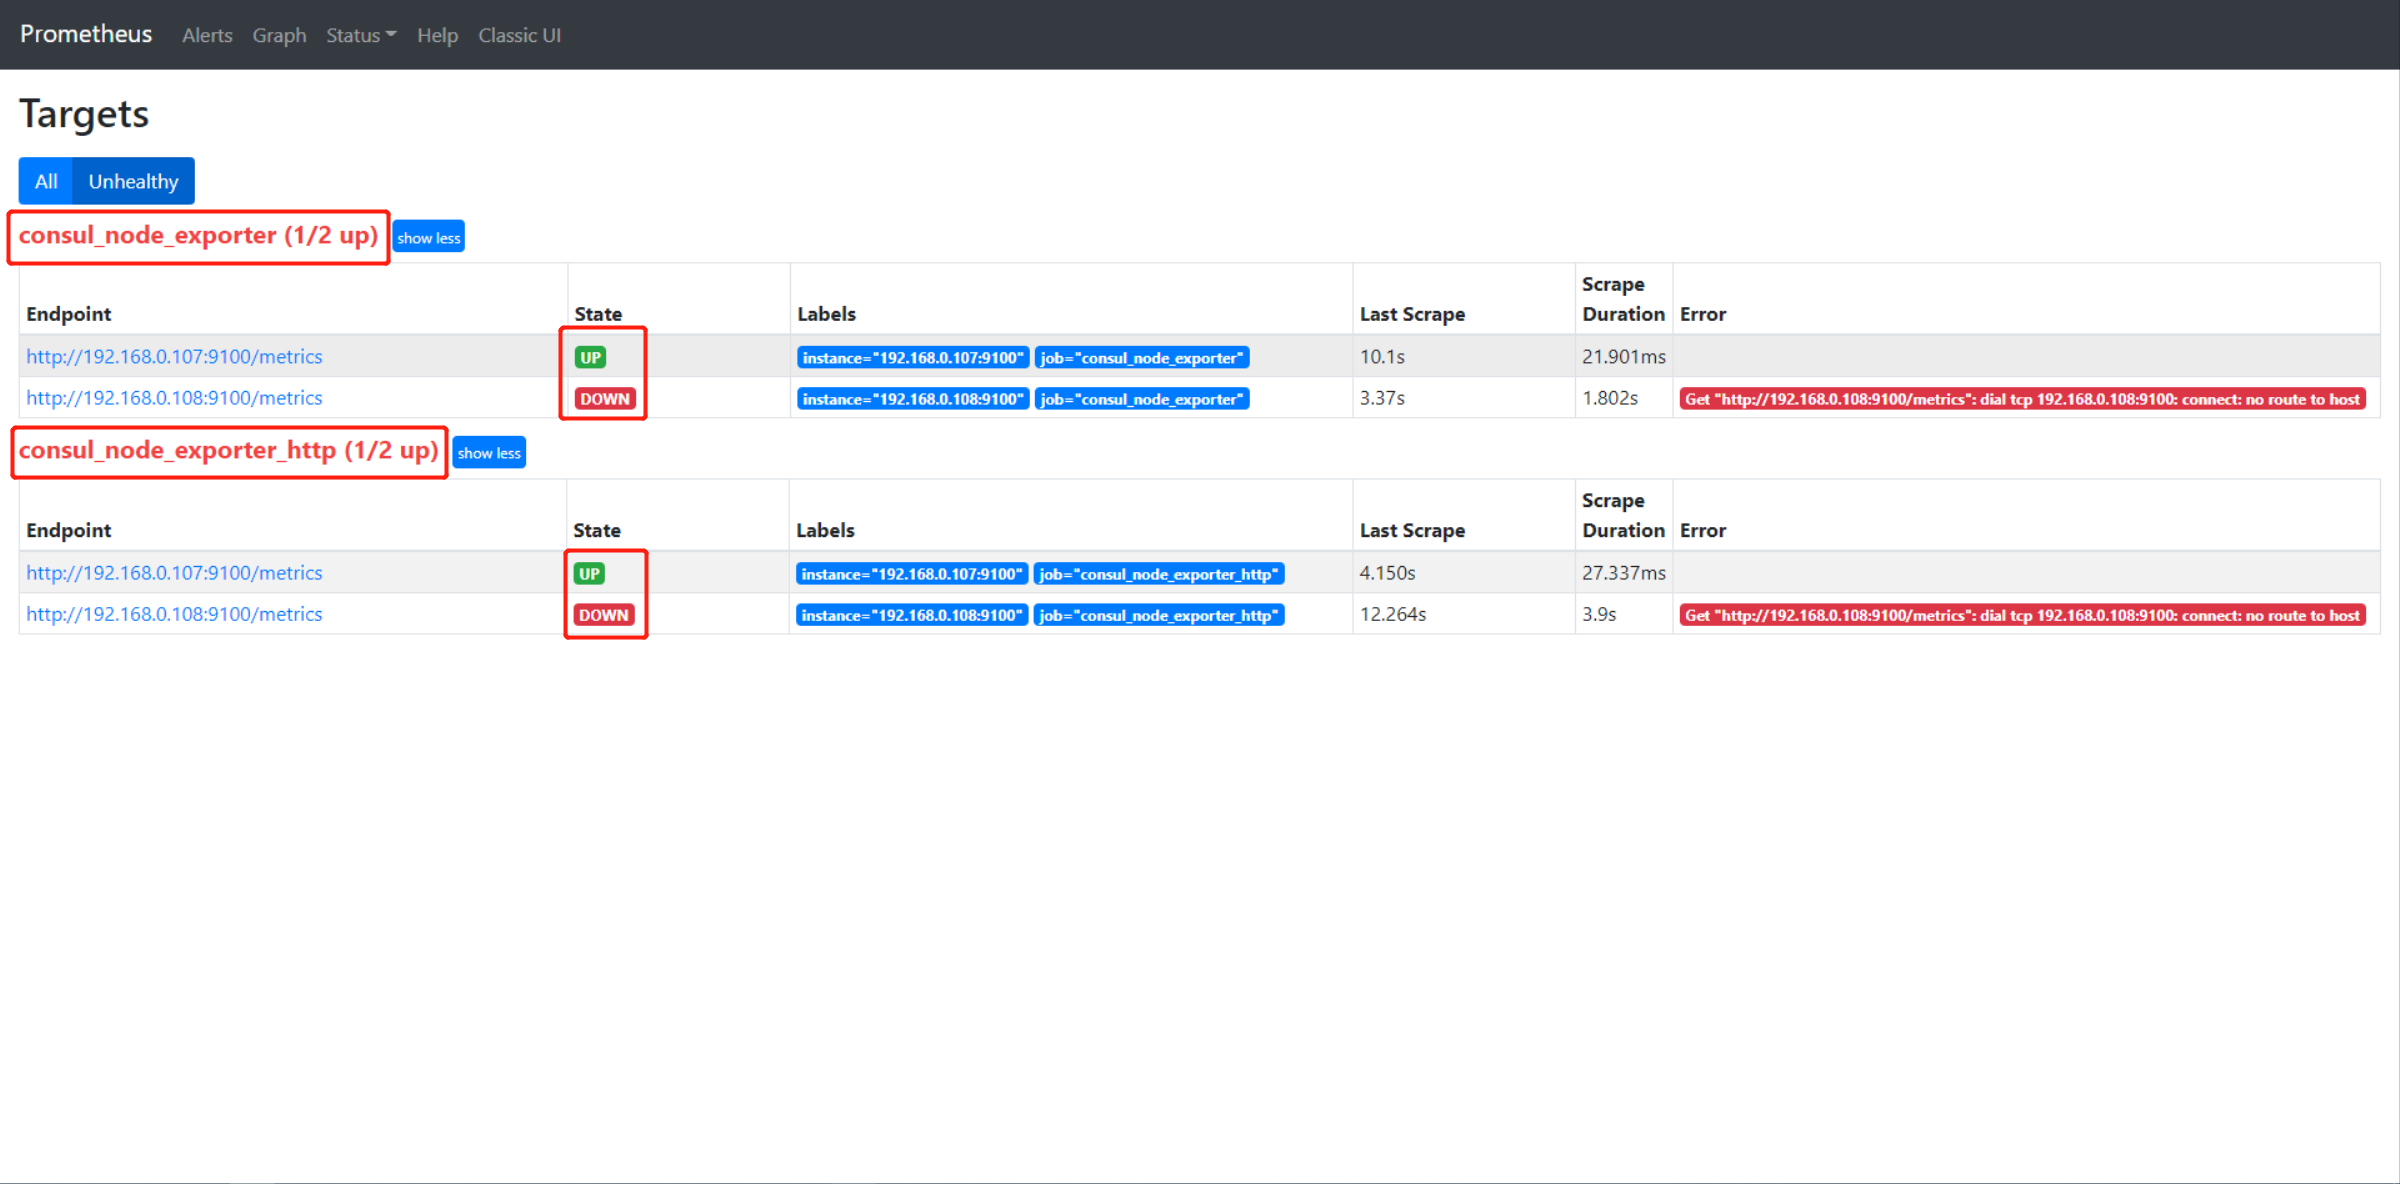Click the job="consul_node_exporter" label on the UP row
This screenshot has width=2400, height=1184.
click(1141, 357)
